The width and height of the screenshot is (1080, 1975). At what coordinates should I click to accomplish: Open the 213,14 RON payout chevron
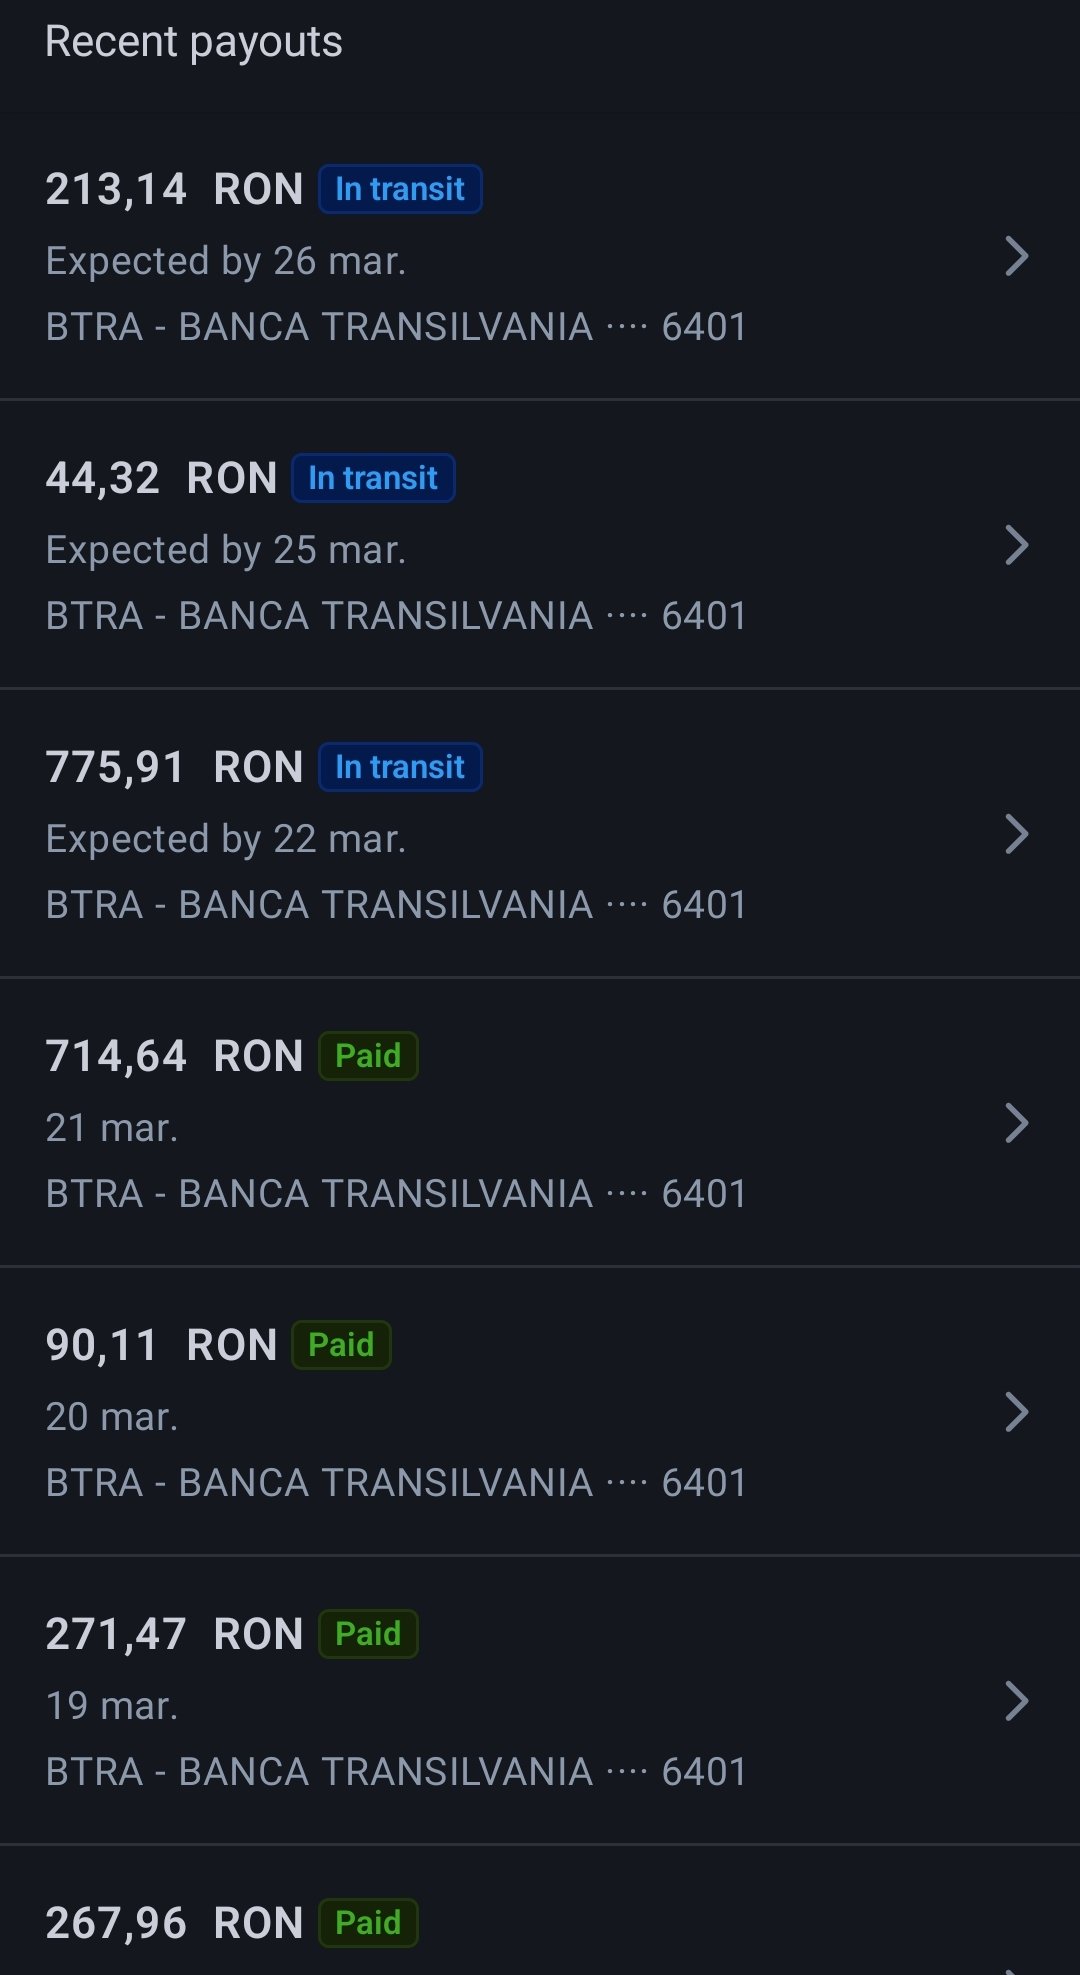tap(1016, 257)
